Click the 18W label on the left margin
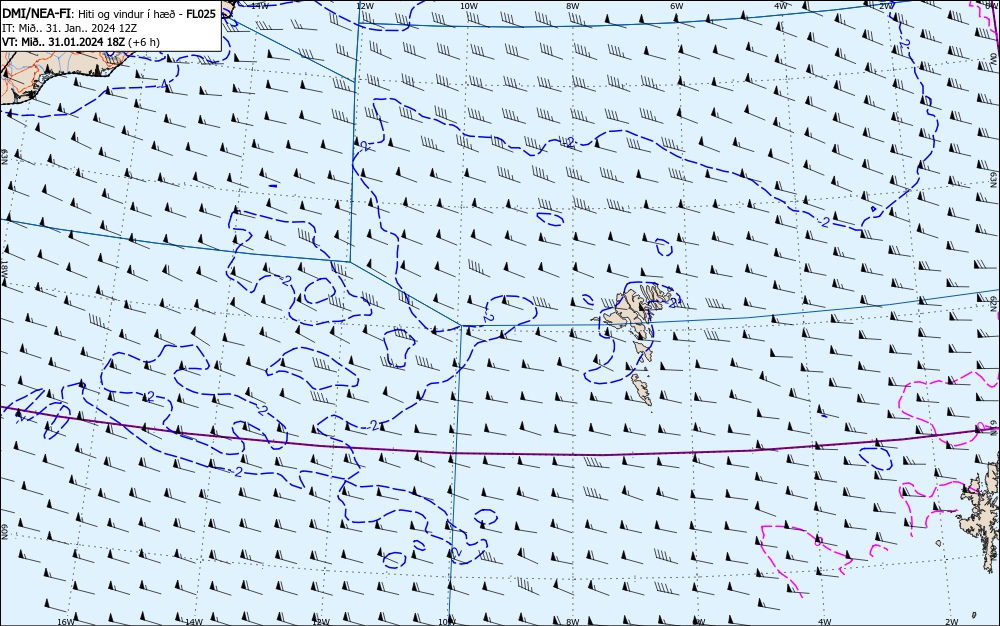The height and width of the screenshot is (626, 1000). pyautogui.click(x=4, y=268)
